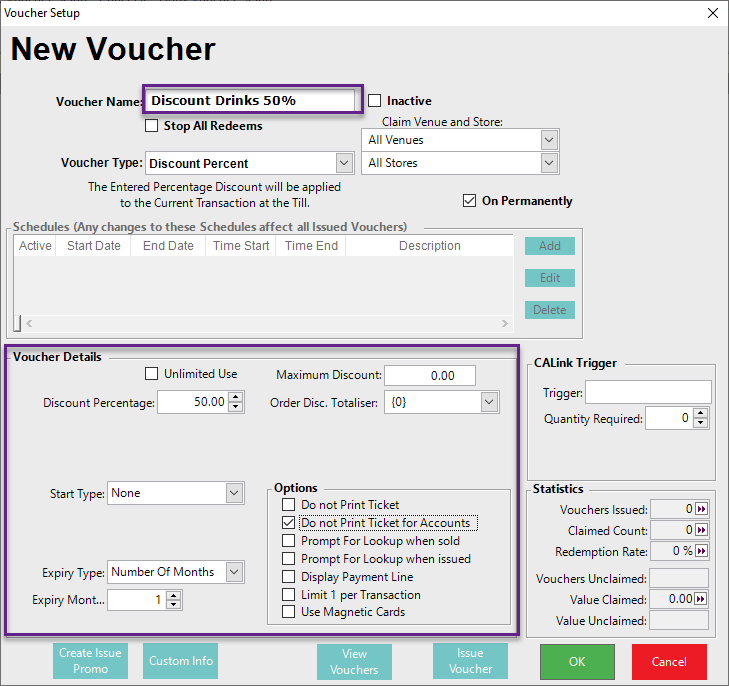
Task: Enable Limit 1 per Transaction option
Action: [x=289, y=595]
